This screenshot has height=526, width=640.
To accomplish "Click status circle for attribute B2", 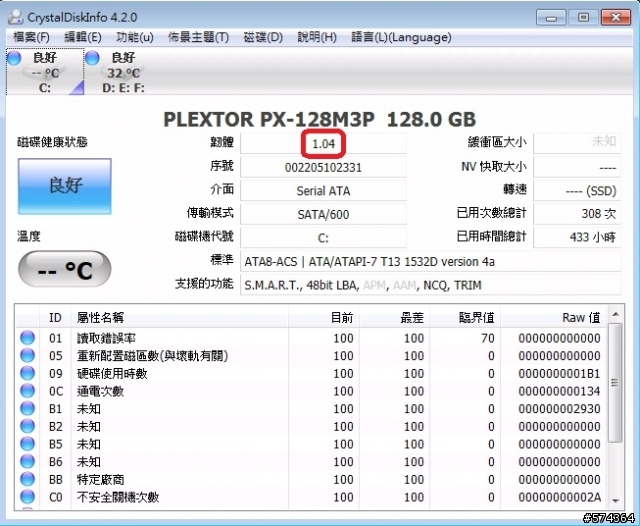I will (x=27, y=426).
